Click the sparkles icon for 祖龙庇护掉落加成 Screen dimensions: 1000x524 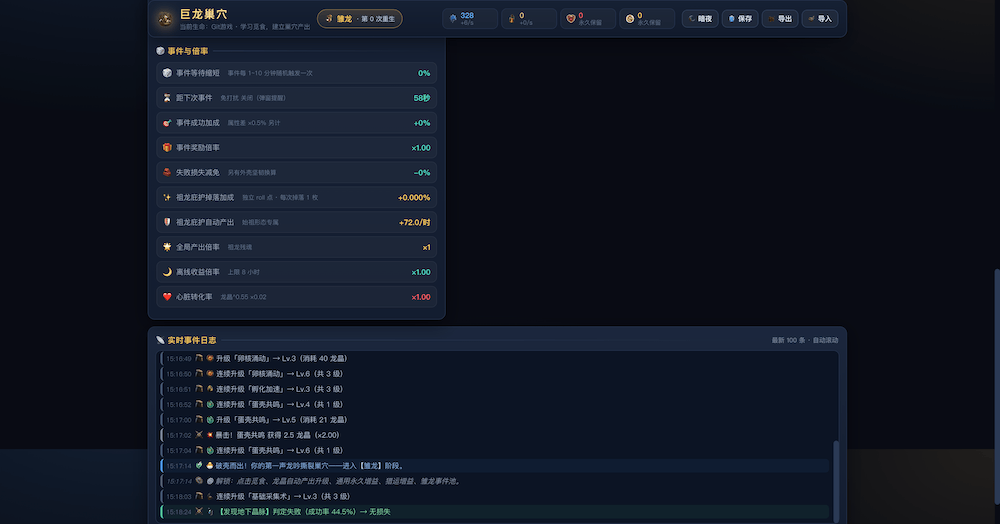point(167,197)
